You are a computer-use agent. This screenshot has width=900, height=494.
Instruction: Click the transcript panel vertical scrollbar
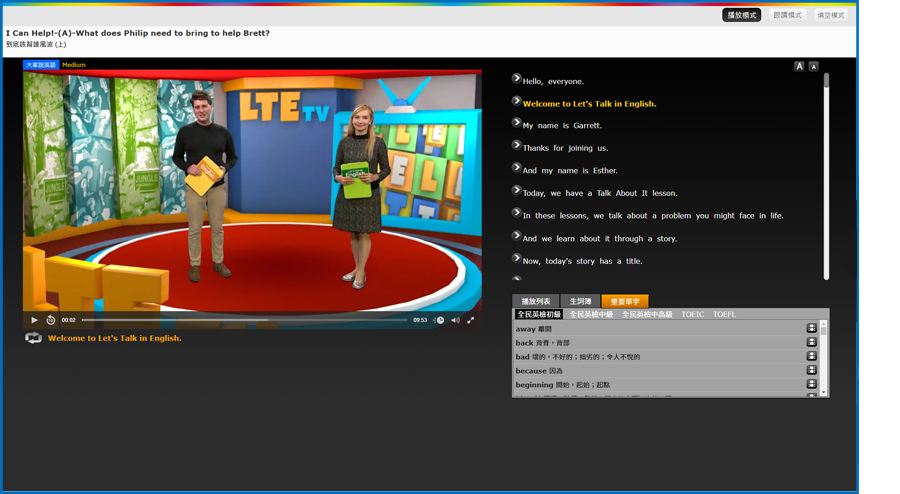coord(826,175)
